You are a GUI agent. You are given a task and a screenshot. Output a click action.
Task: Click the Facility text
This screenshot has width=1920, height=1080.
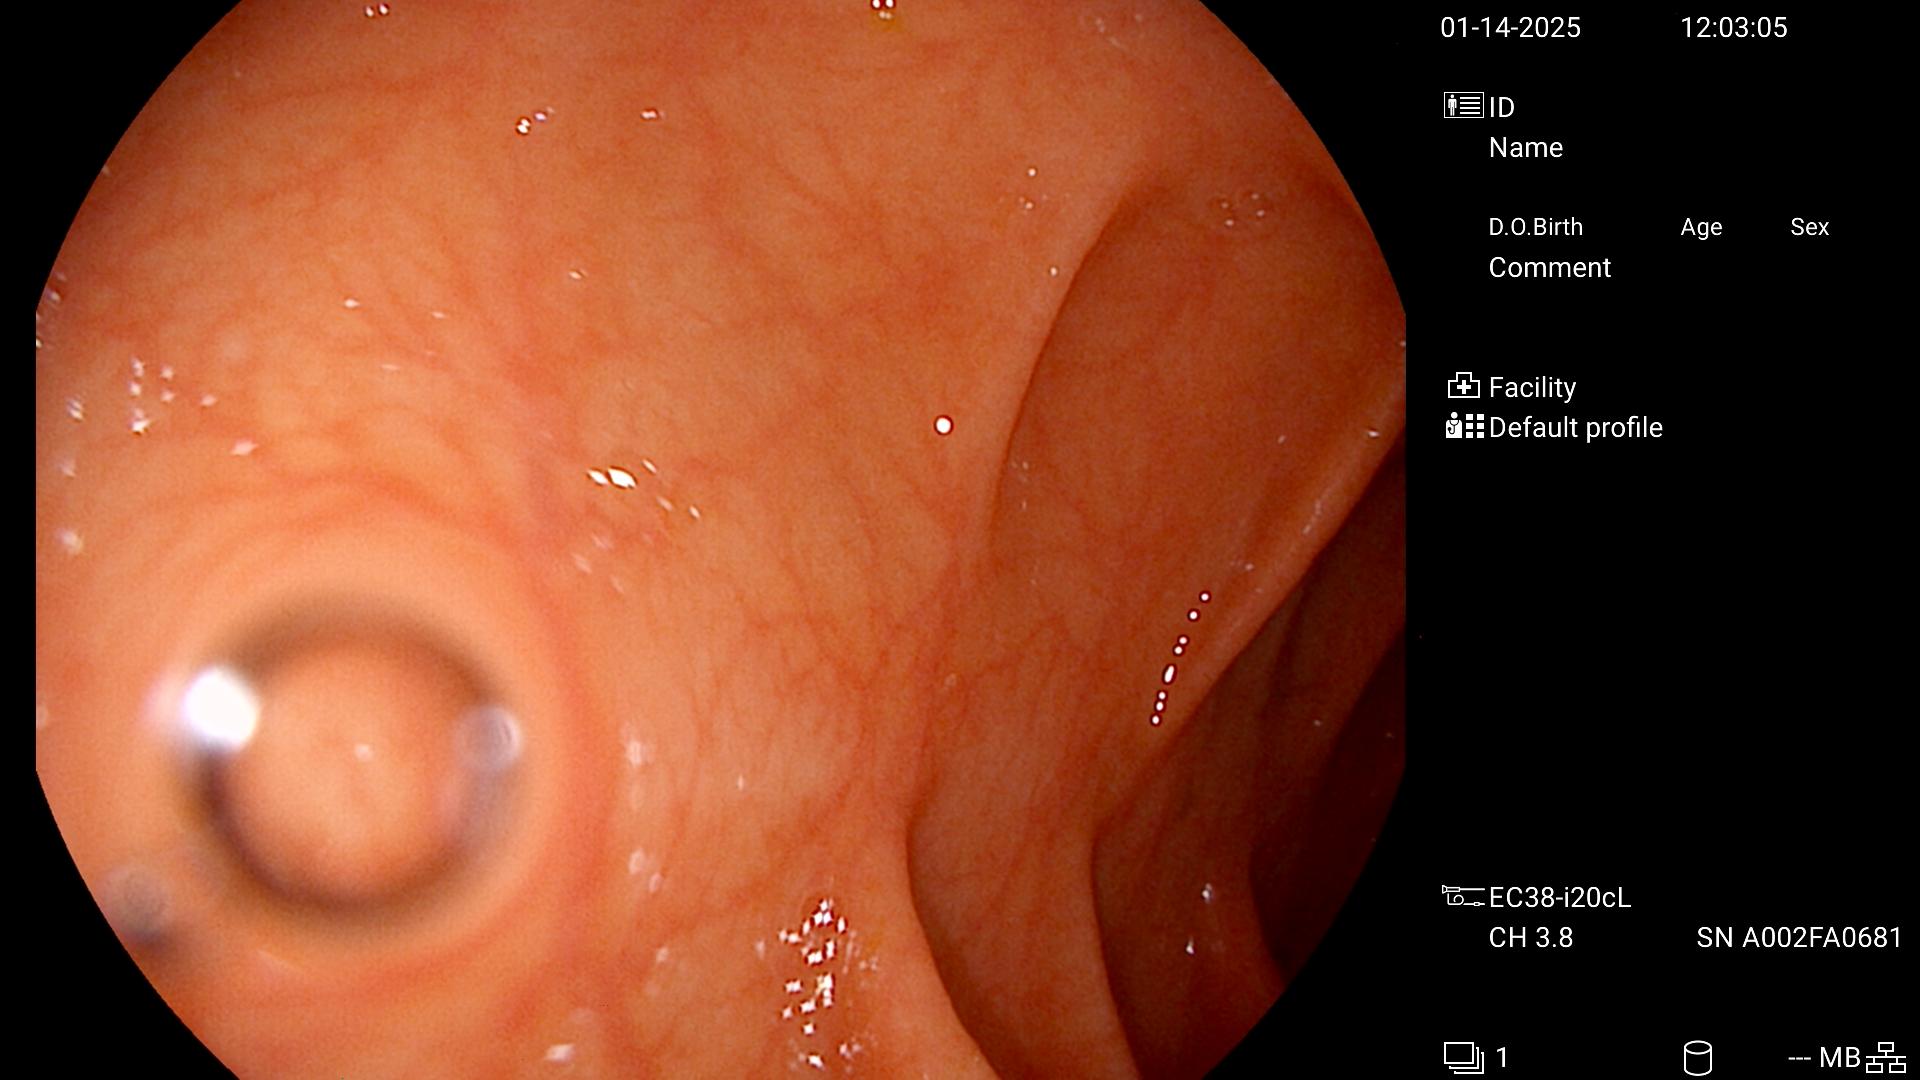(1531, 388)
